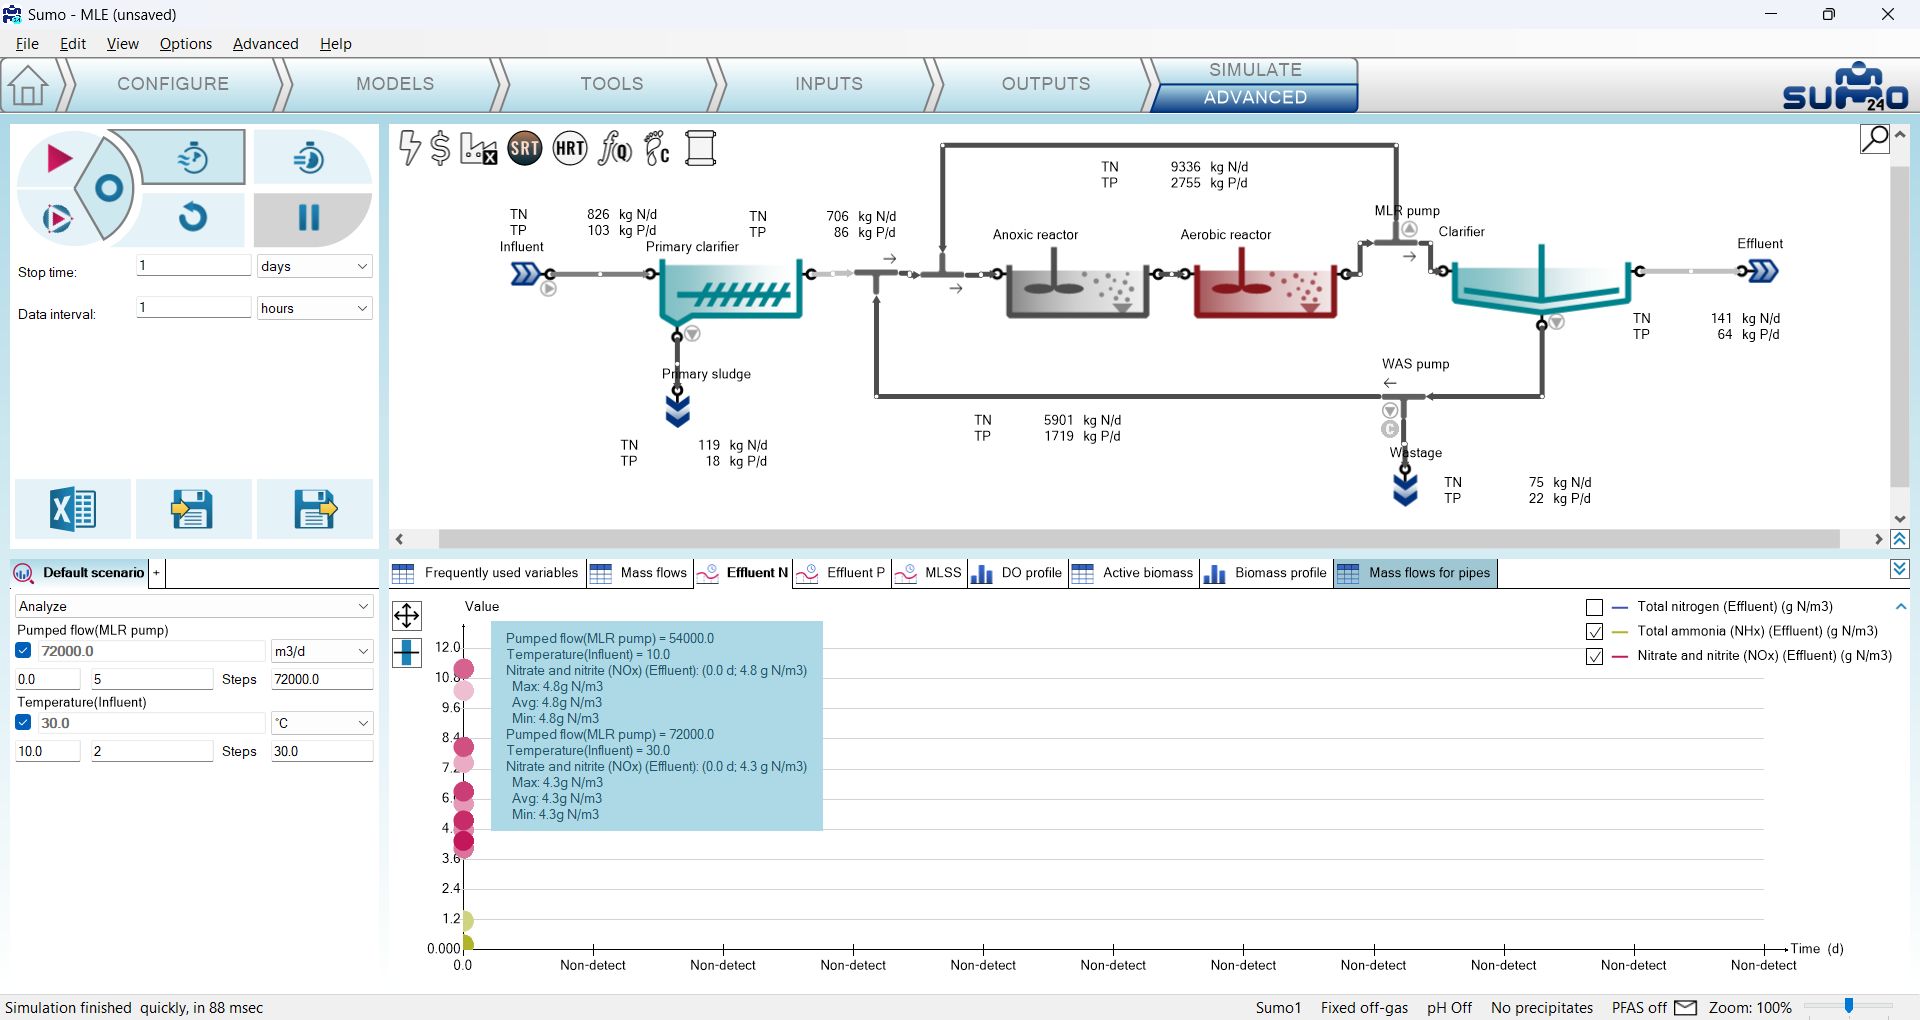1920x1020 pixels.
Task: Click the temperature °C toolbar icon
Action: pyautogui.click(x=657, y=149)
